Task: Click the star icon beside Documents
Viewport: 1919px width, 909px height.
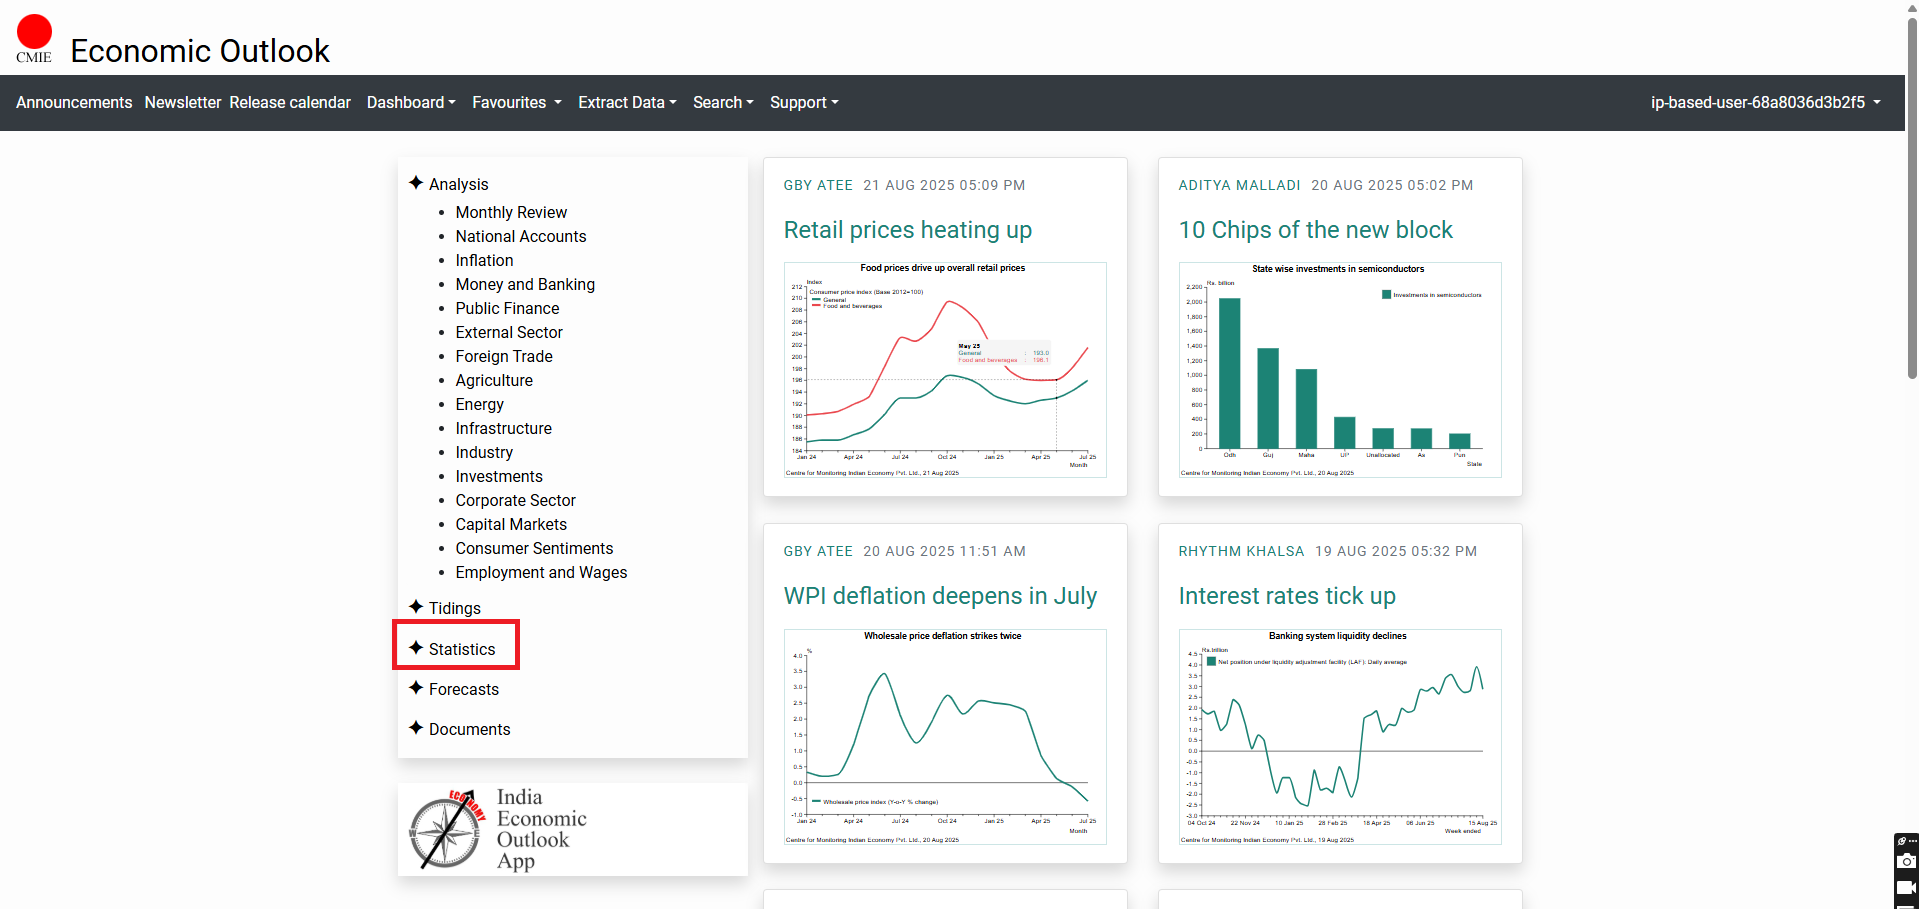Action: coord(416,728)
